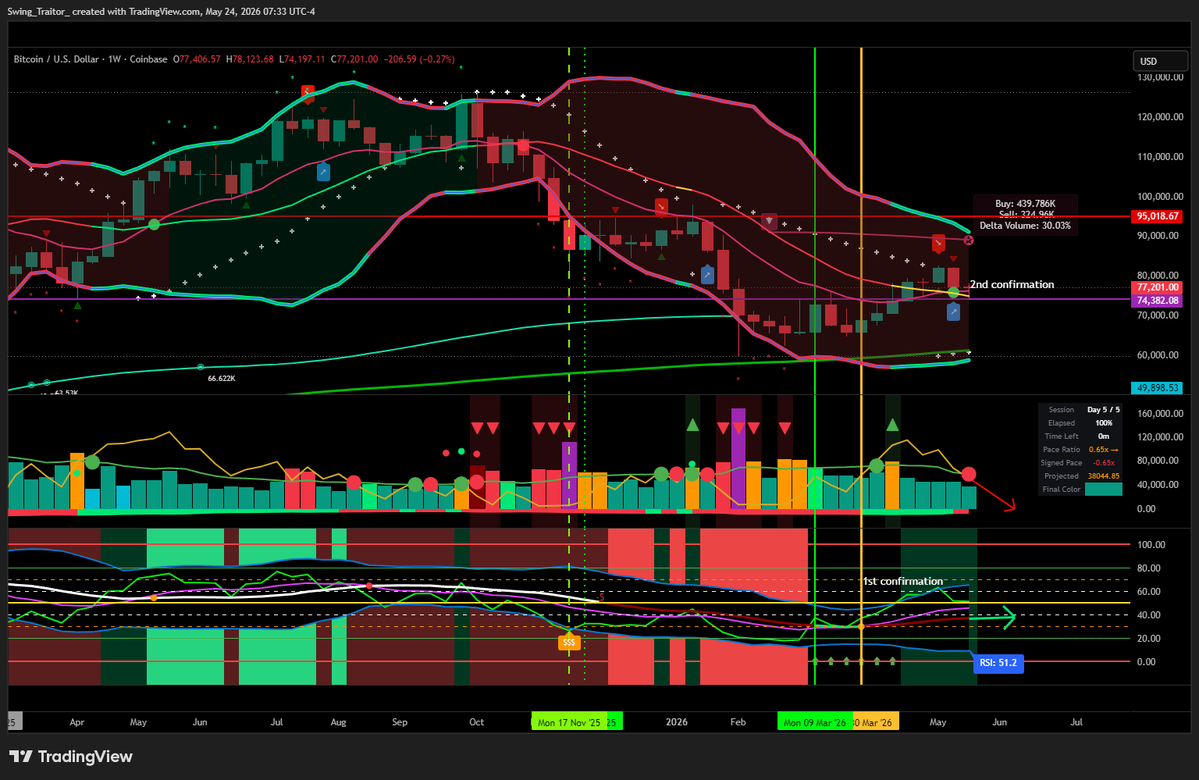Screen dimensions: 1199x780
Task: Click the blue arrow signal label near late January
Action: tap(708, 275)
